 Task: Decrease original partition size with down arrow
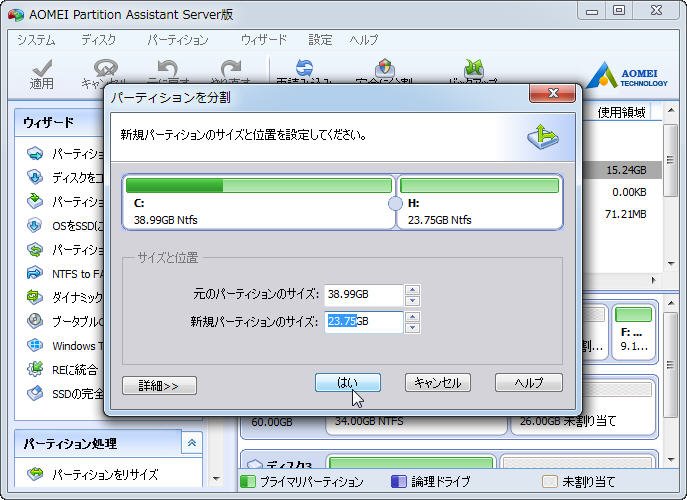click(412, 300)
